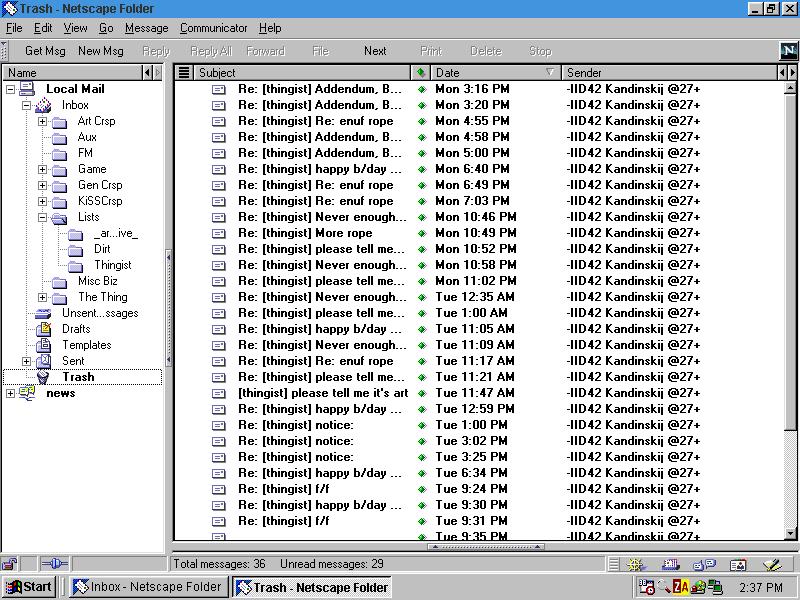Image resolution: width=800 pixels, height=600 pixels.
Task: Collapse the Local Mail tree node
Action: [10, 89]
